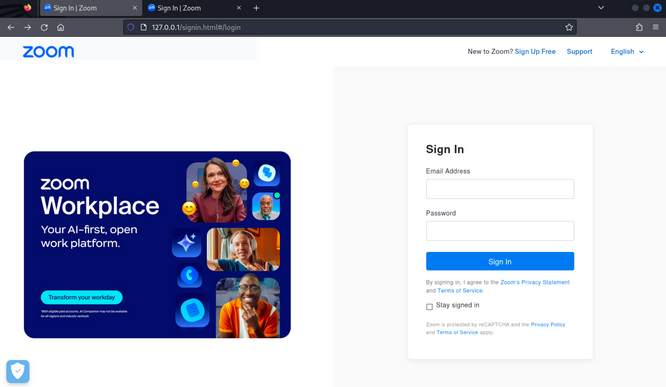The width and height of the screenshot is (666, 387).
Task: Close the second Sign In | Zoom tab
Action: pos(239,8)
